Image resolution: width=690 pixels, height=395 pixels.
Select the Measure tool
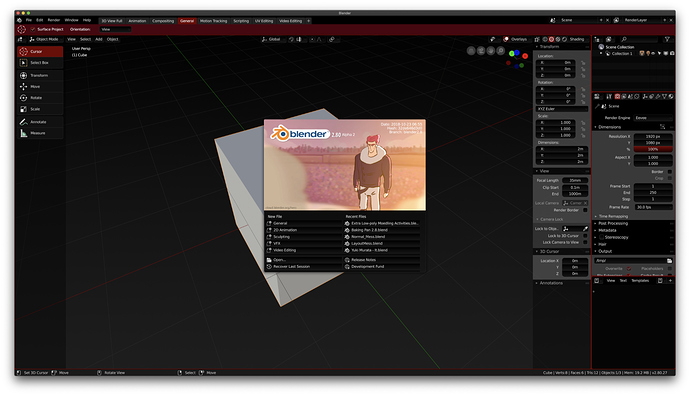click(40, 133)
